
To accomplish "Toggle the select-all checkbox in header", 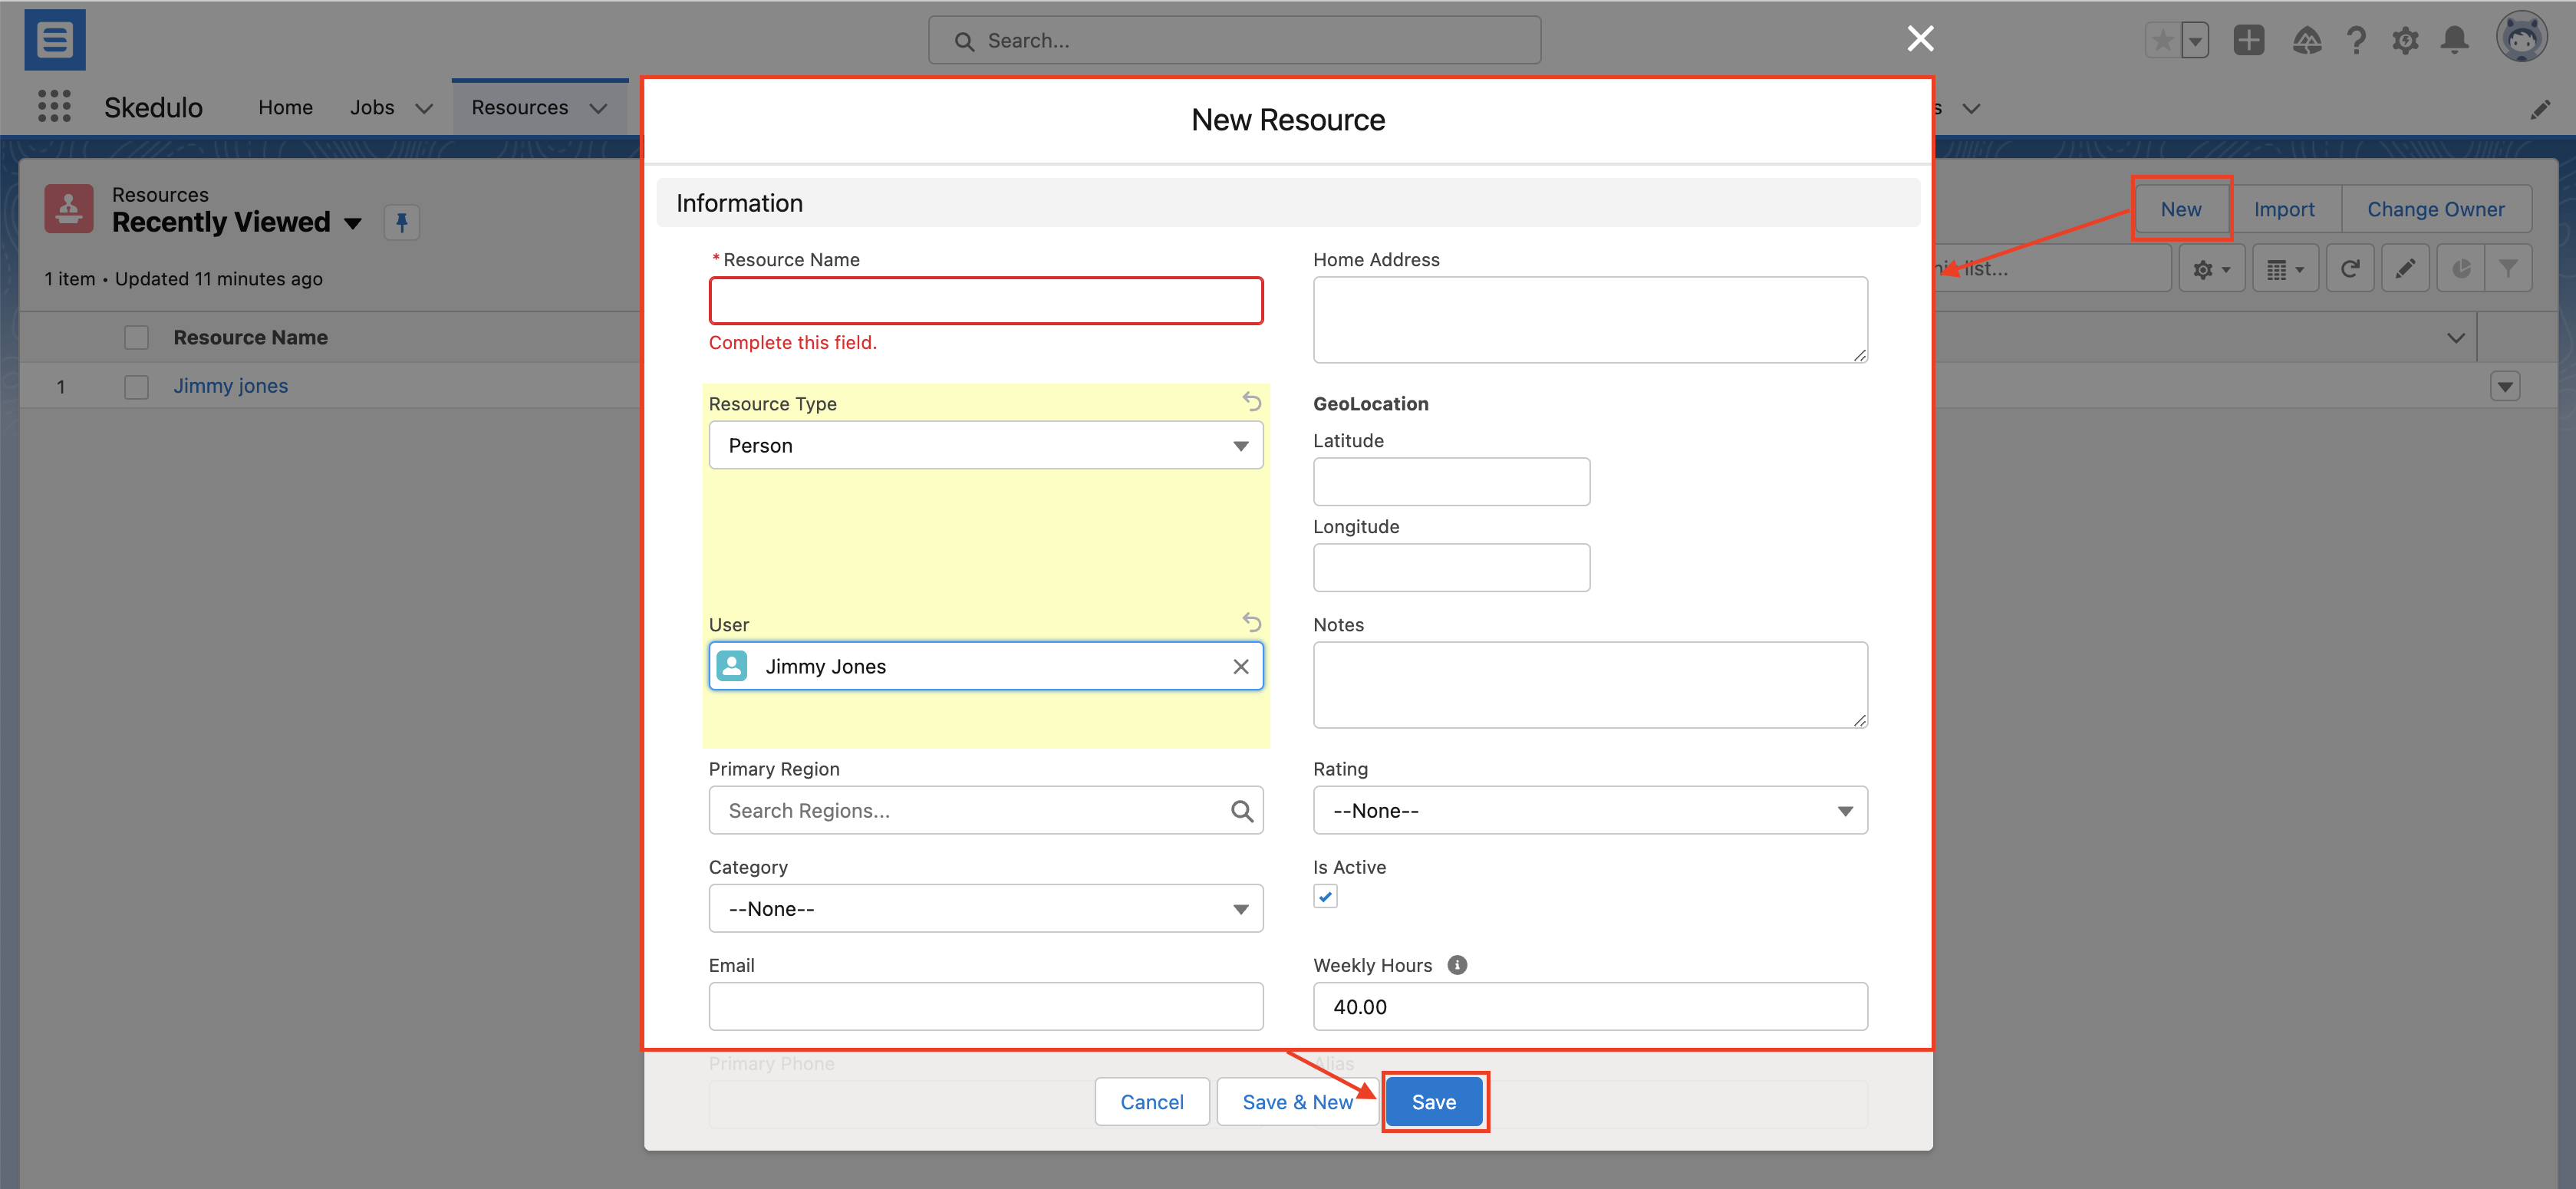I will pos(136,338).
